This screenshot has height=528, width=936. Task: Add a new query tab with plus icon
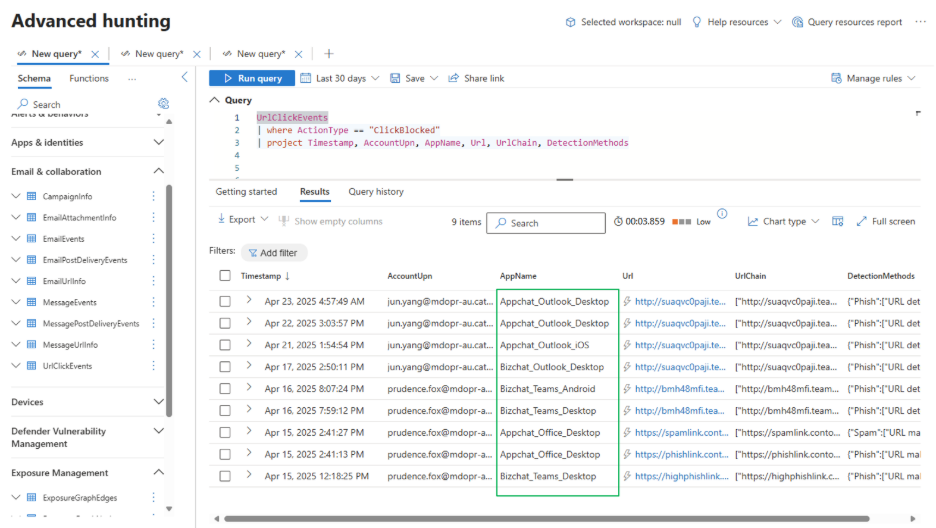329,54
